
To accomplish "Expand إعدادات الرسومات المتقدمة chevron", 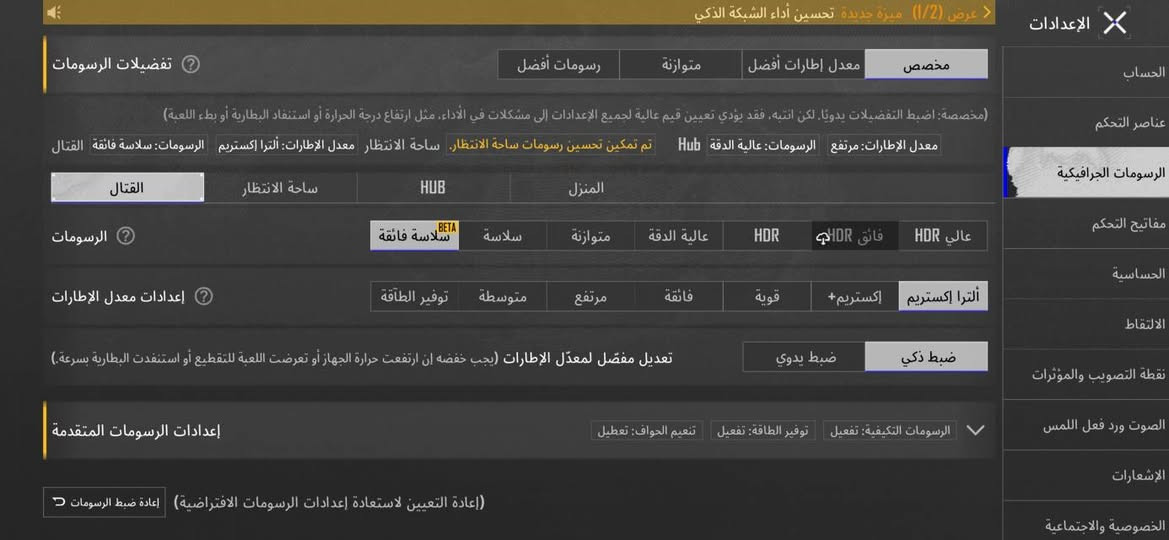I will pyautogui.click(x=974, y=430).
